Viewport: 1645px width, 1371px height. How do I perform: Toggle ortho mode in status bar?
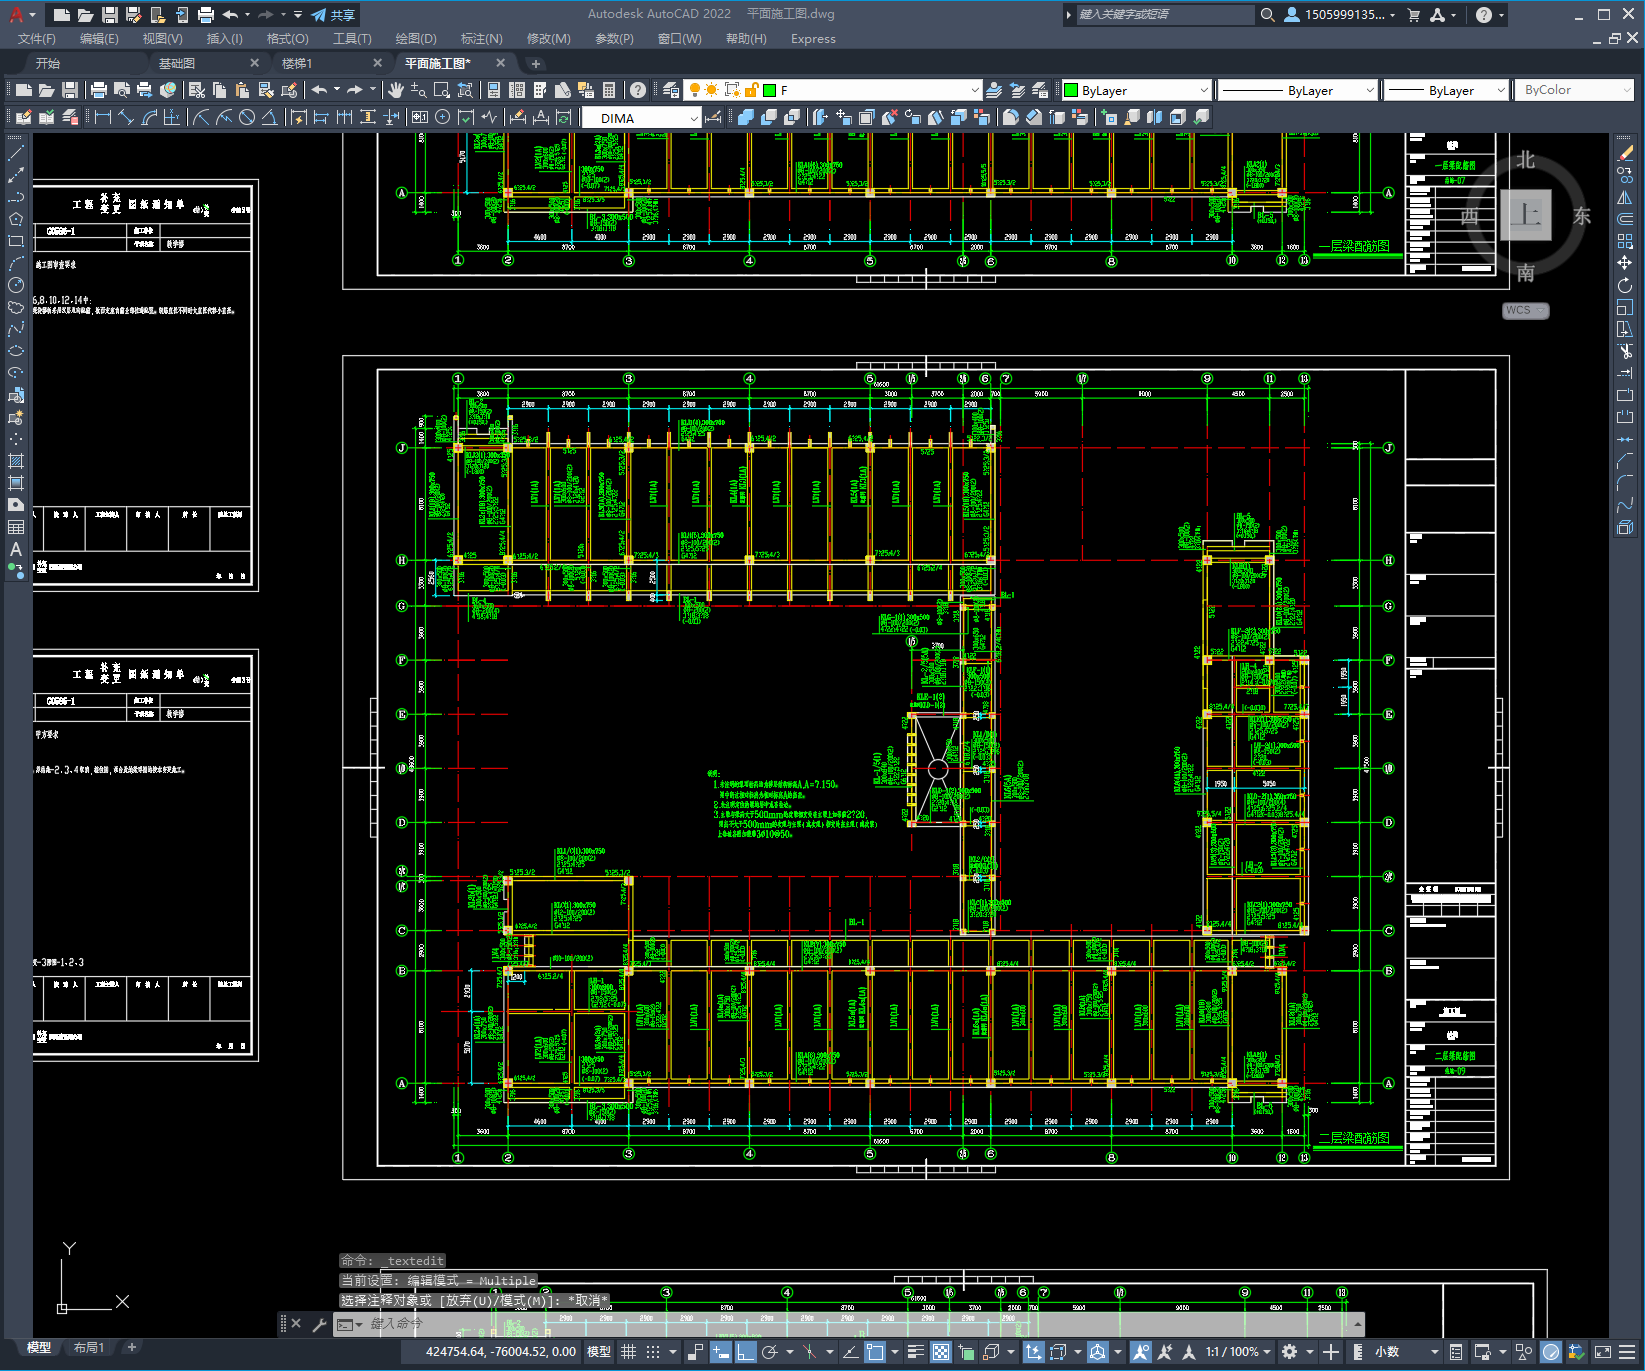click(746, 1352)
